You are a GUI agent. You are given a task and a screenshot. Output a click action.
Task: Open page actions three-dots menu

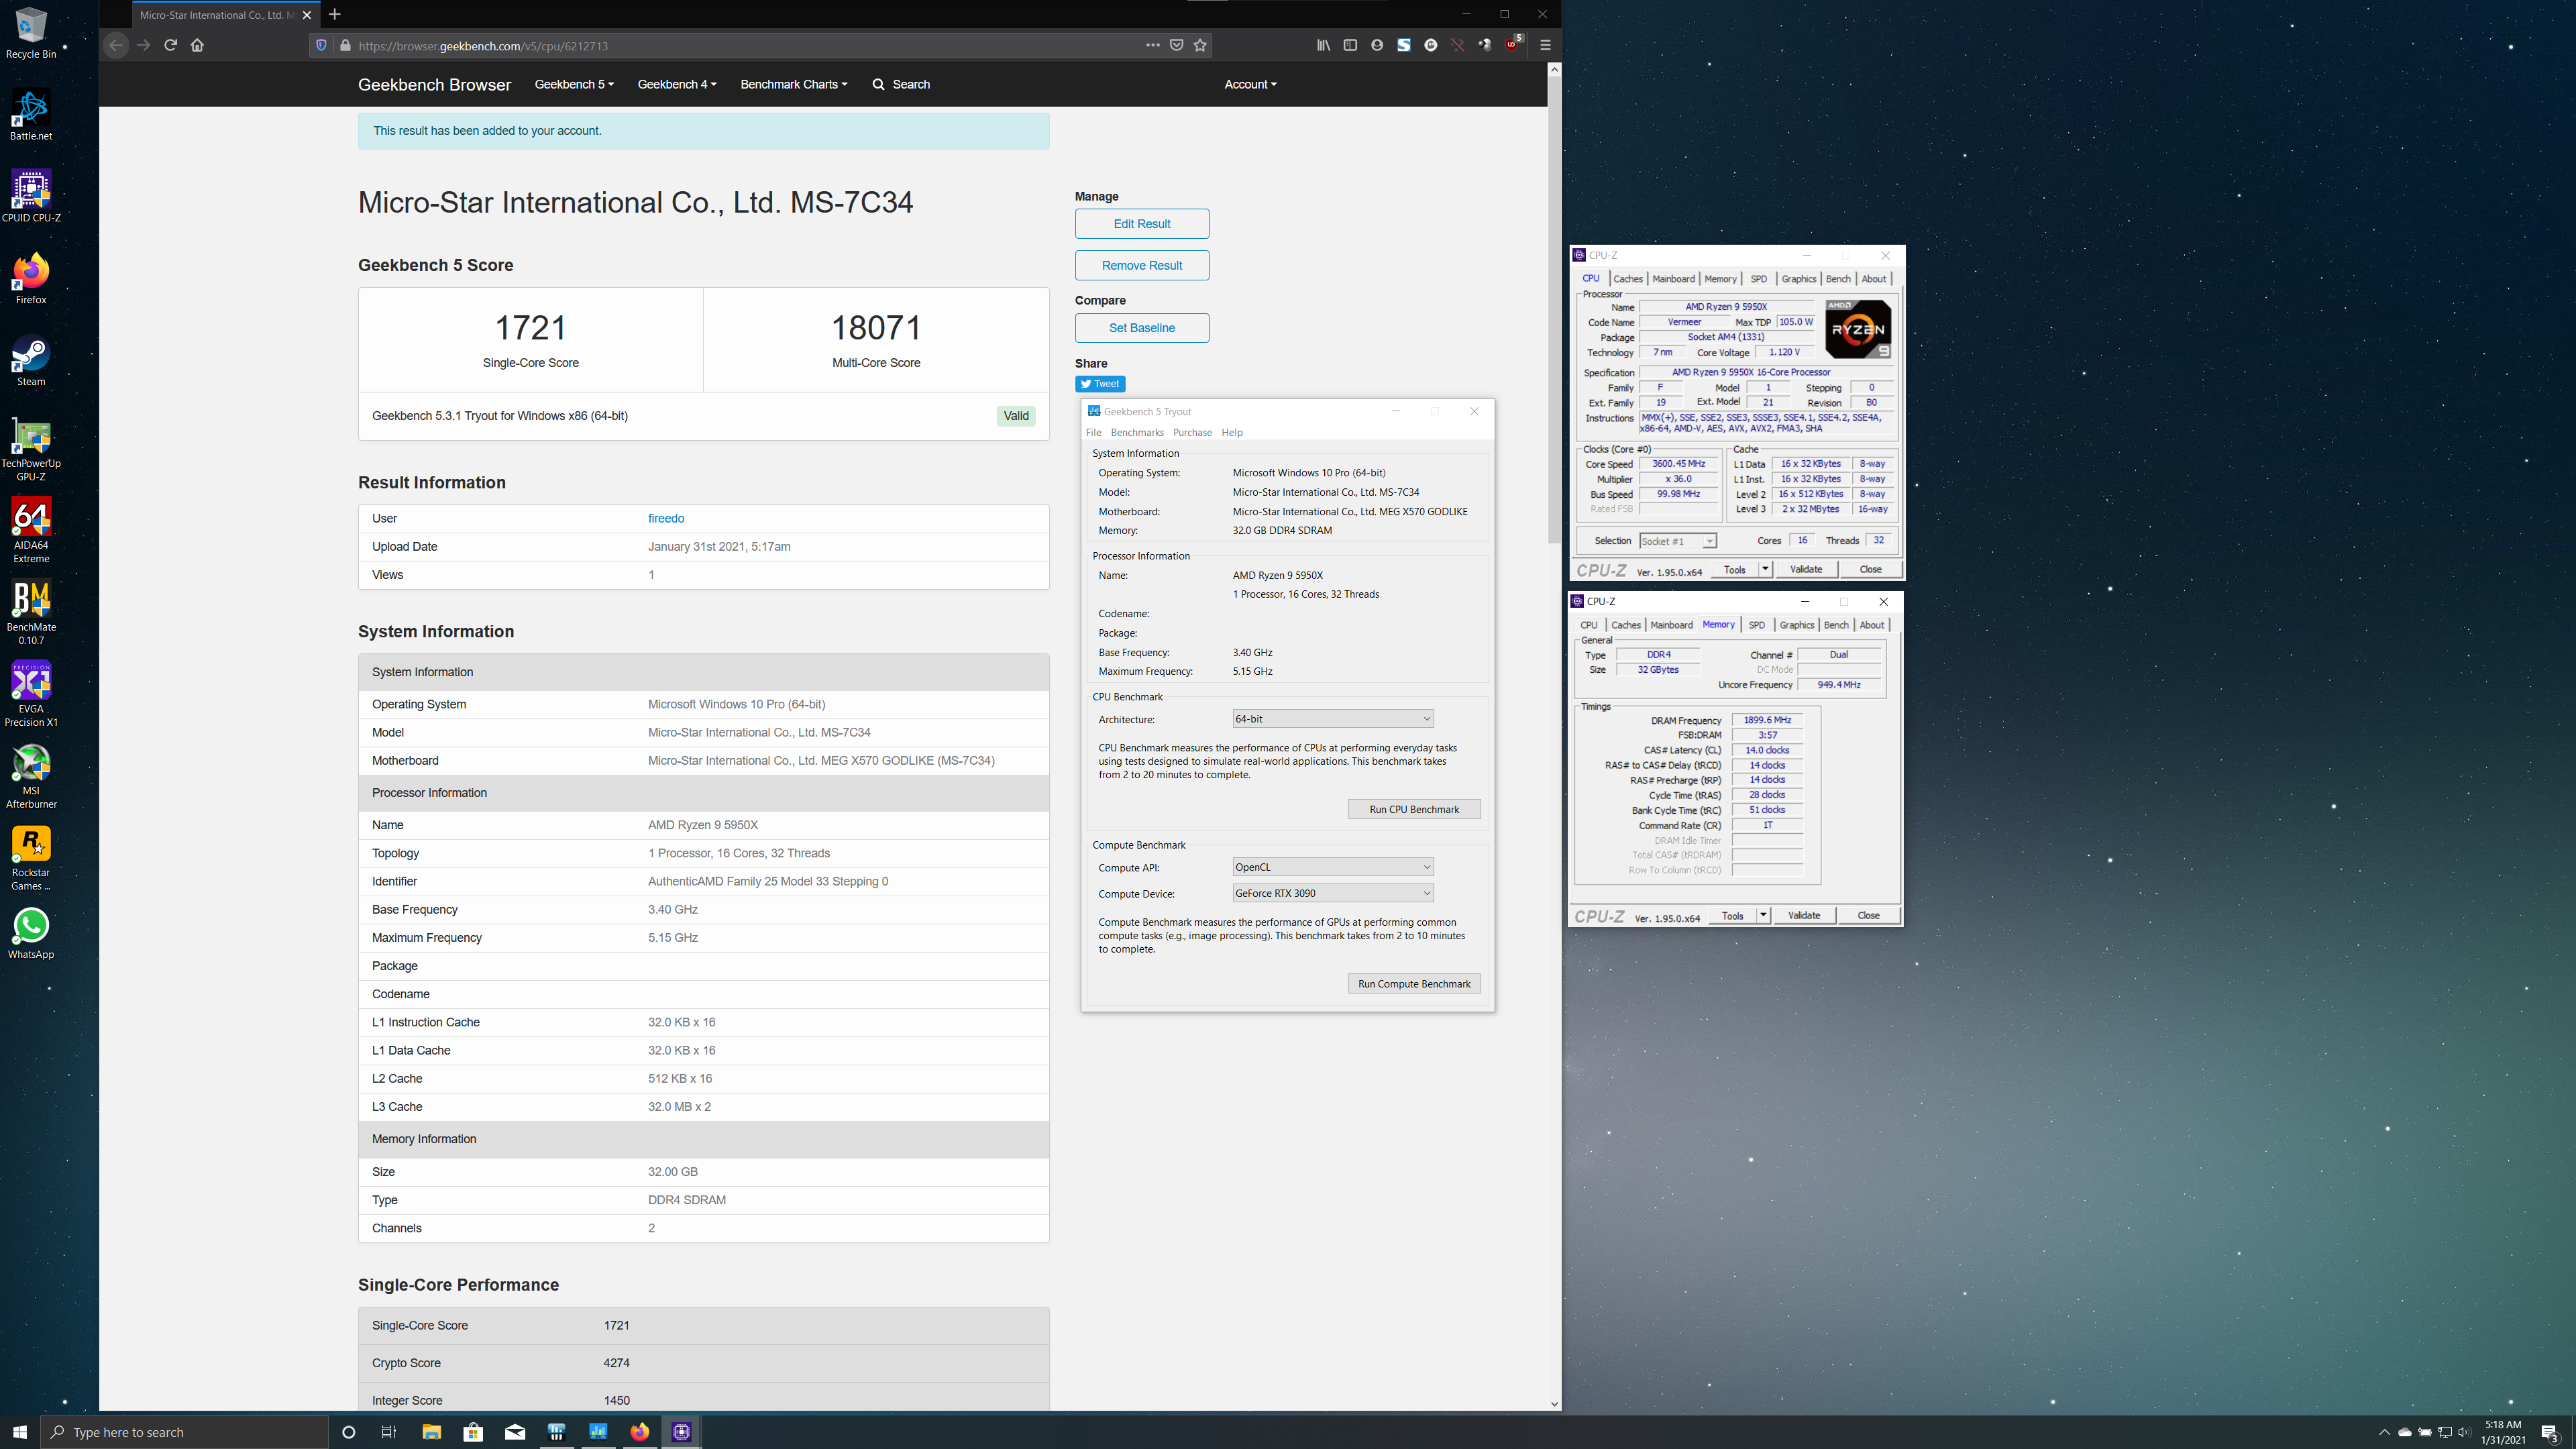coord(1153,45)
